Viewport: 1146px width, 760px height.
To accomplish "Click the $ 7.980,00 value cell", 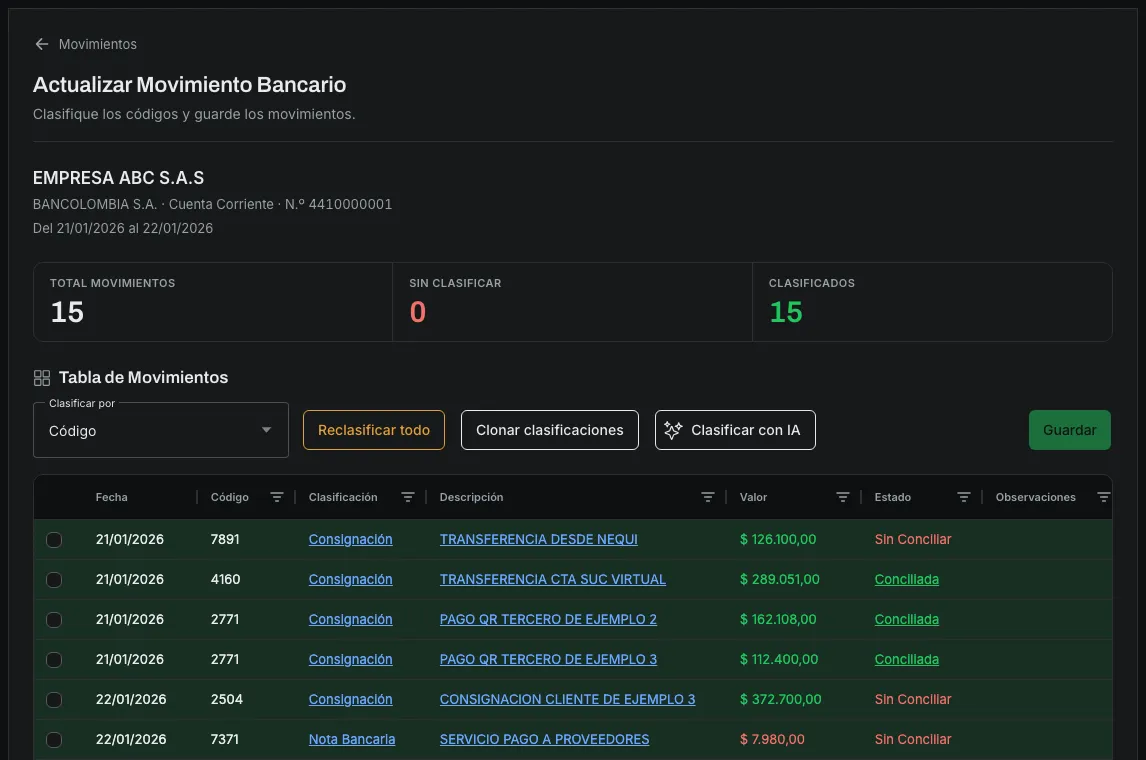I will [x=772, y=740].
